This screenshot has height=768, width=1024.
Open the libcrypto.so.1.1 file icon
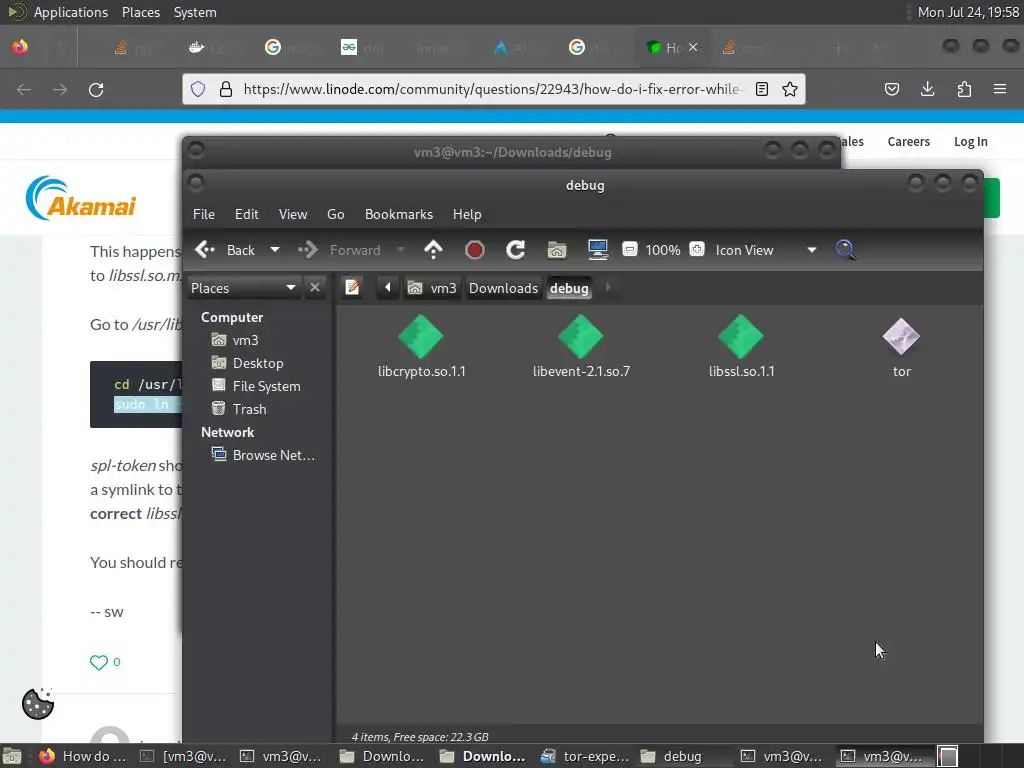pos(421,337)
